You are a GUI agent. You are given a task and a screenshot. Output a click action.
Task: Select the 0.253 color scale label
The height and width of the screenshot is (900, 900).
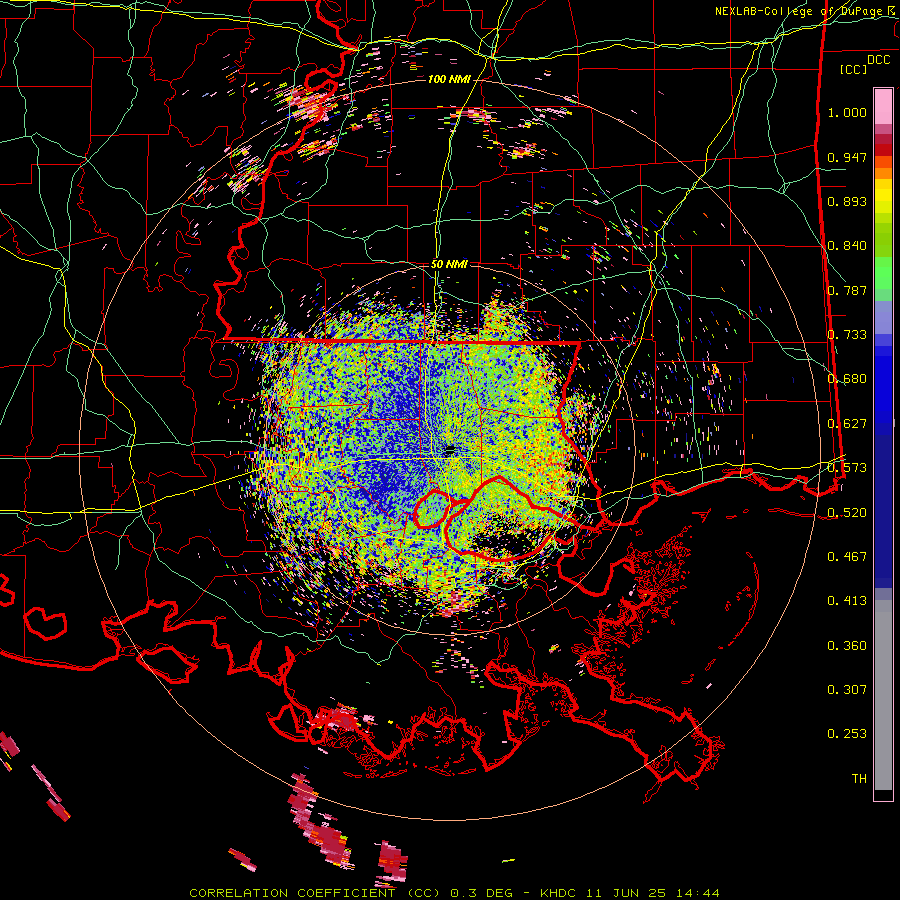point(847,734)
